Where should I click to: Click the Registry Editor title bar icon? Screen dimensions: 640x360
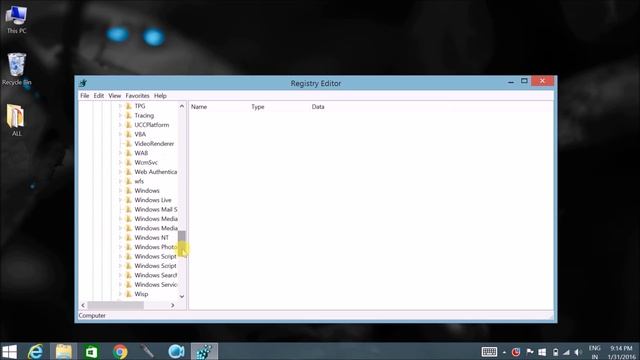83,83
